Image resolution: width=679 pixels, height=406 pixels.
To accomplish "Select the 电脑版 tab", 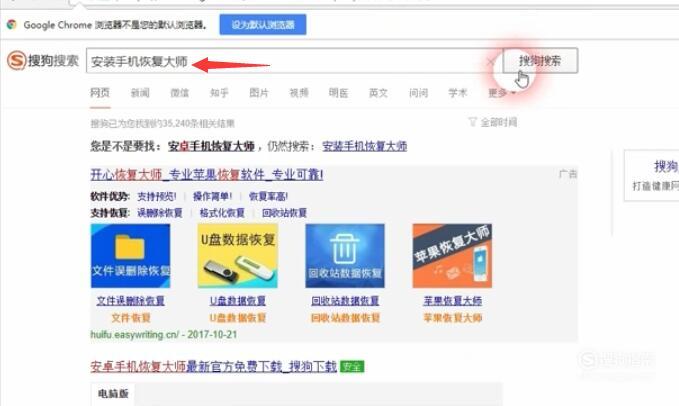I will point(113,393).
